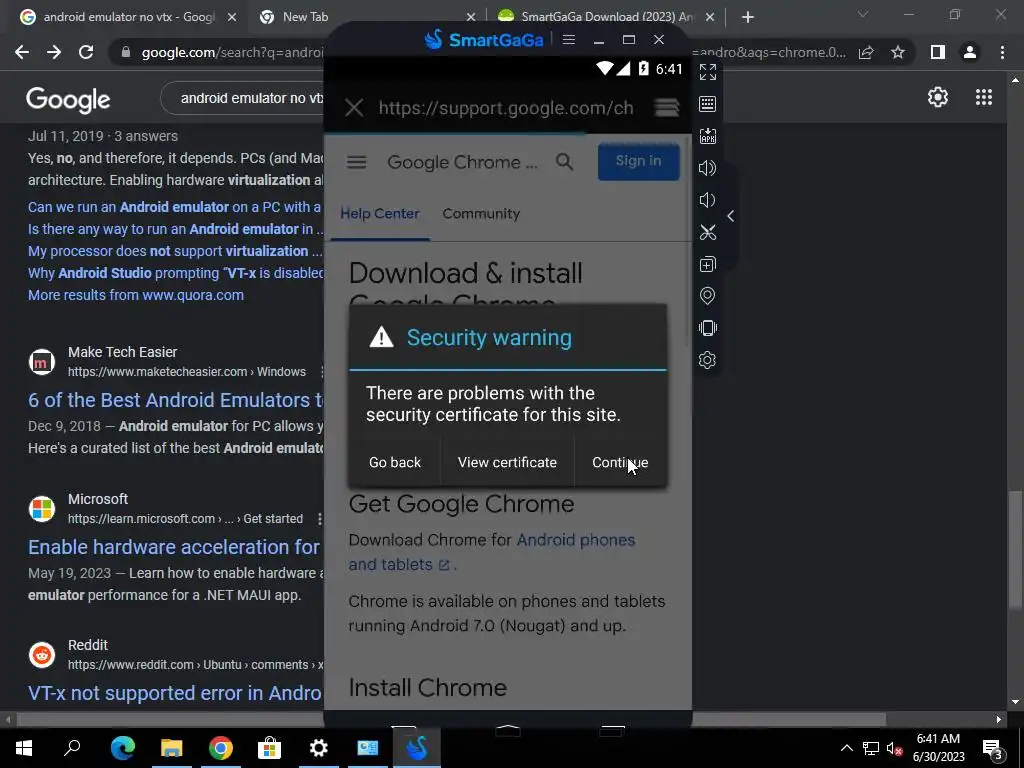Screen dimensions: 1024x768
Task: Click the Google logo on search page
Action: click(68, 99)
